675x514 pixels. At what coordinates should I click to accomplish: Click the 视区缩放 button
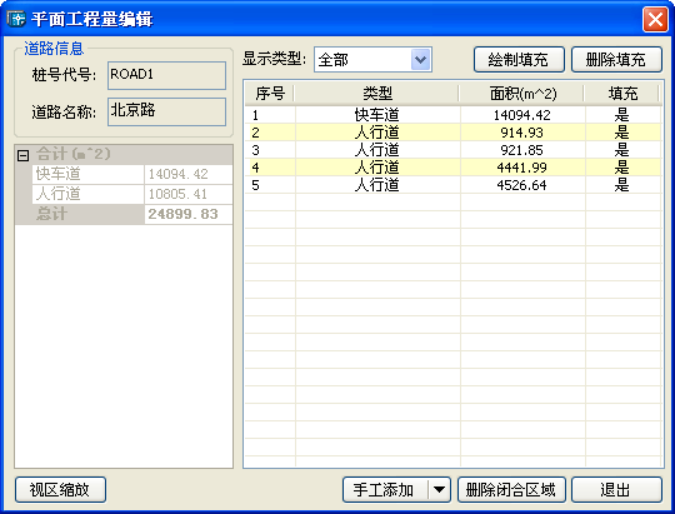click(60, 490)
